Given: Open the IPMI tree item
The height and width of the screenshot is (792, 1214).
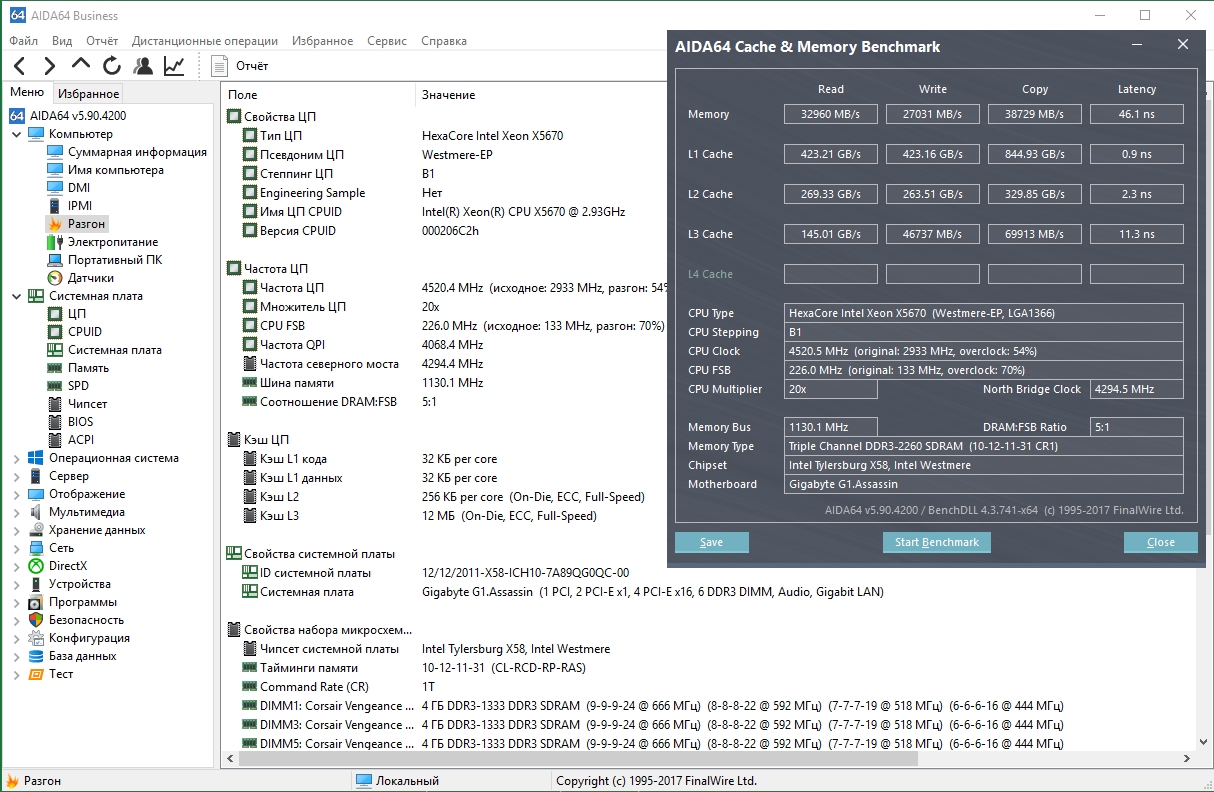Looking at the screenshot, I should 80,206.
